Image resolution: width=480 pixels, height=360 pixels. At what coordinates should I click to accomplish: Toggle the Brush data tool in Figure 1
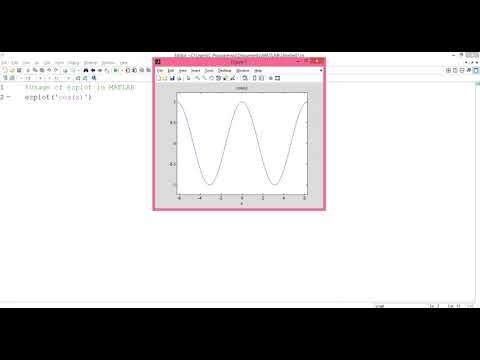233,78
